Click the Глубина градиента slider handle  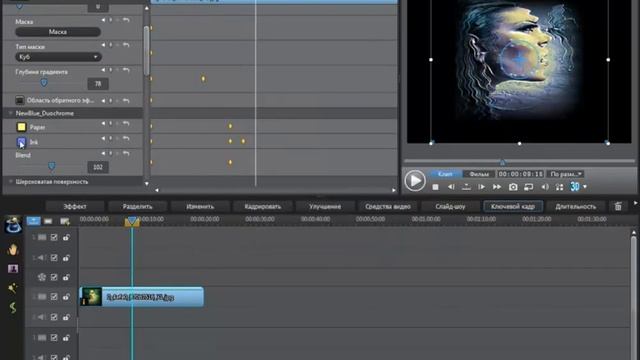pyautogui.click(x=44, y=83)
